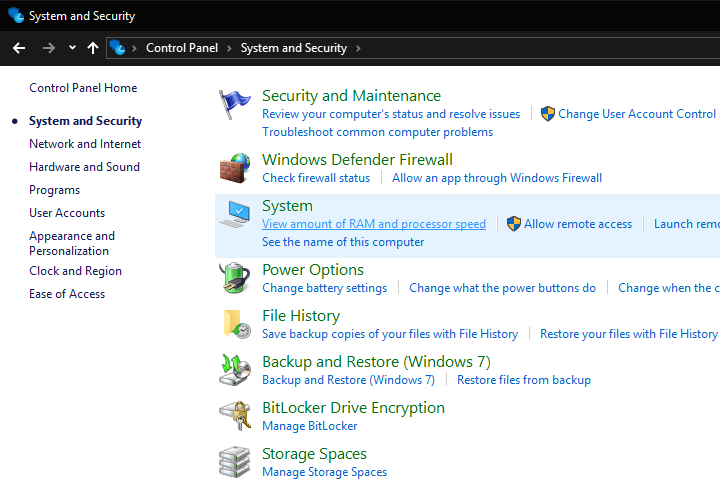The width and height of the screenshot is (720, 480).
Task: Click the title bar System and Security icon
Action: coord(16,16)
